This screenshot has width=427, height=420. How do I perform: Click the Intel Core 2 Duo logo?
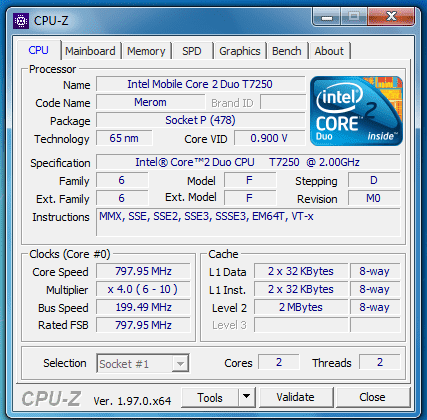356,111
